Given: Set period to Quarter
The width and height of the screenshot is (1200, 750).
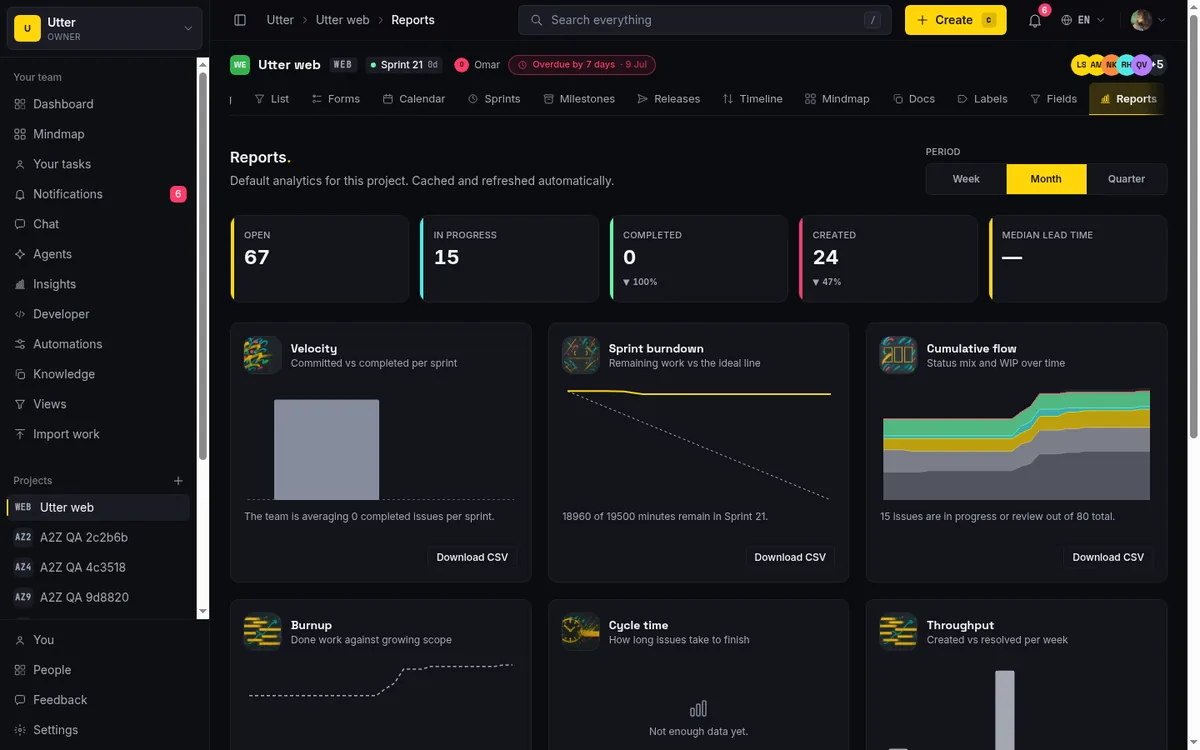Looking at the screenshot, I should pos(1126,179).
